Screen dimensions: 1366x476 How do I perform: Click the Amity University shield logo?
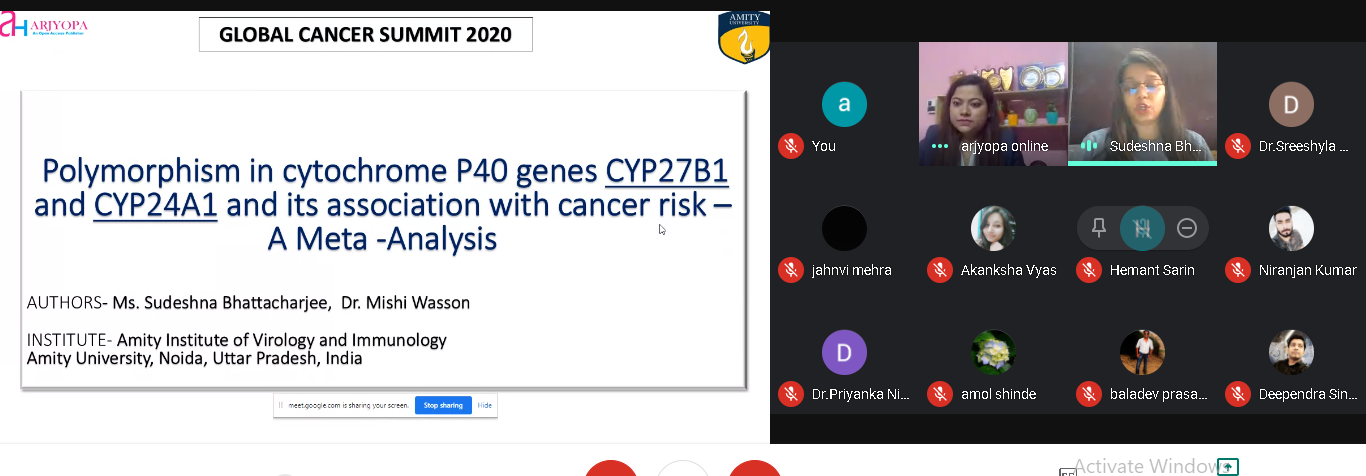click(x=743, y=36)
